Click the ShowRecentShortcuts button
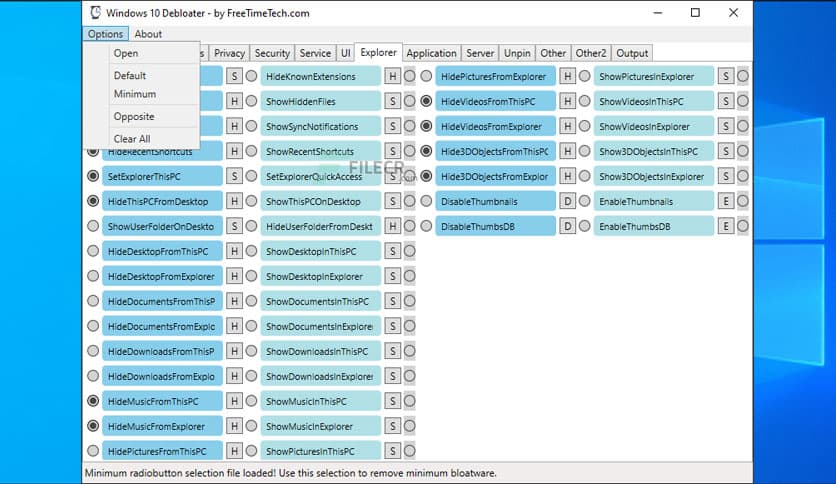 click(320, 151)
